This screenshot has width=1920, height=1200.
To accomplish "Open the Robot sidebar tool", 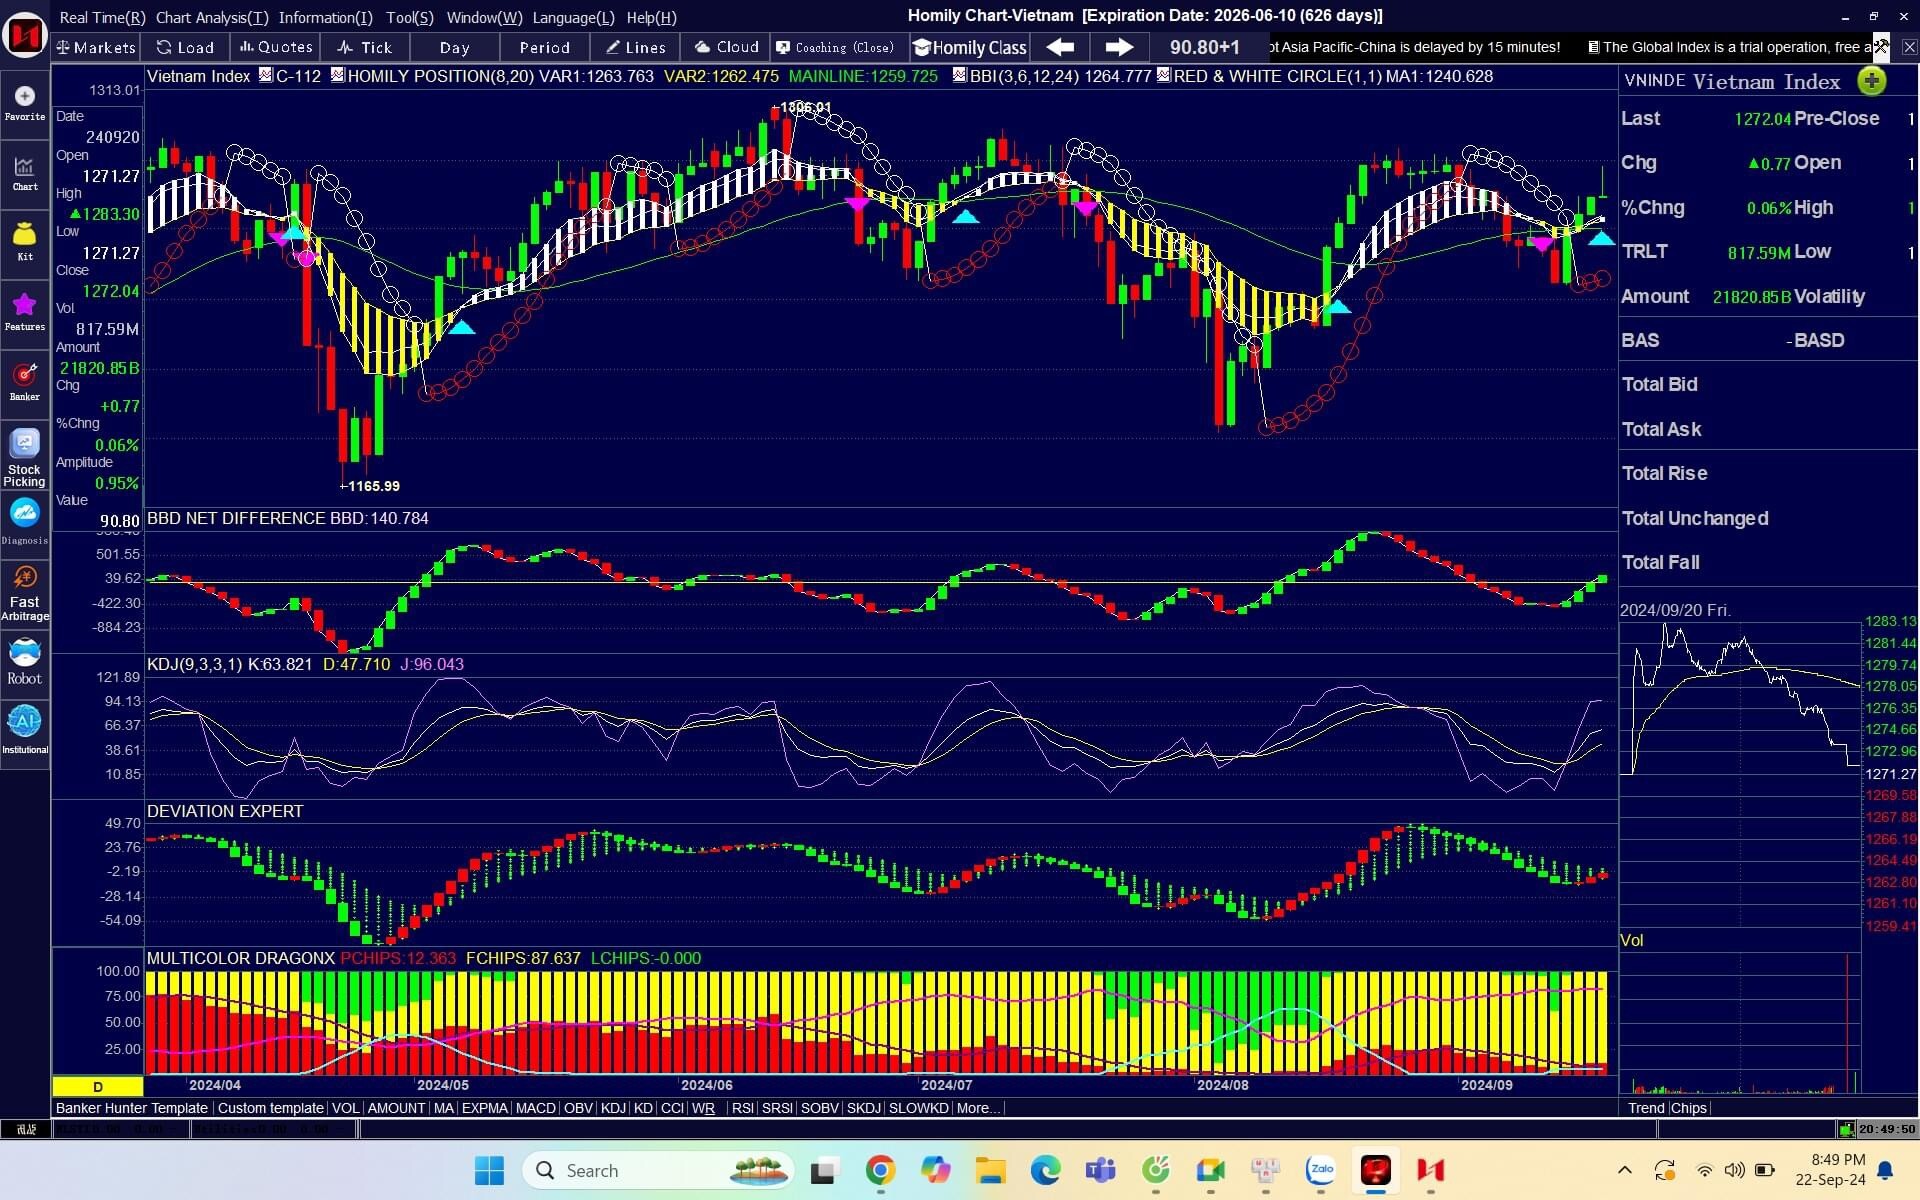I will pos(25,662).
